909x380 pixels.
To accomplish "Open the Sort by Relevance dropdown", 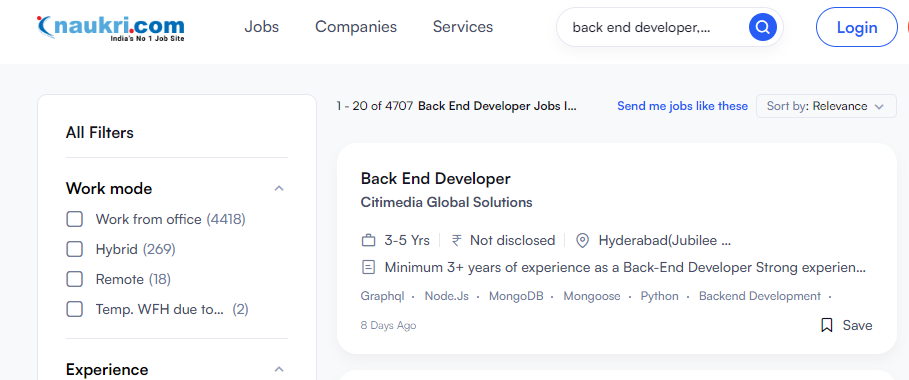I will point(826,106).
